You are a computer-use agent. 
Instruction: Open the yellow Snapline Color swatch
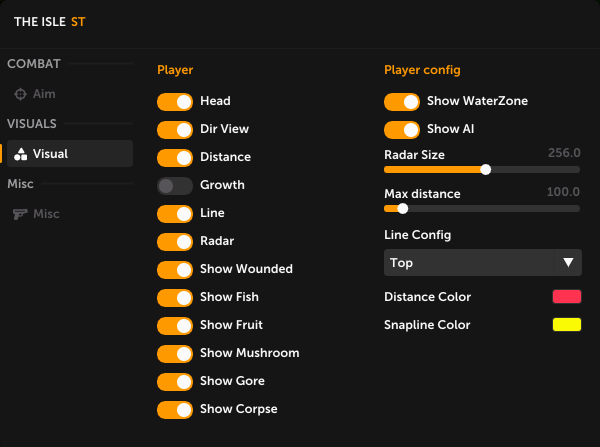click(567, 325)
